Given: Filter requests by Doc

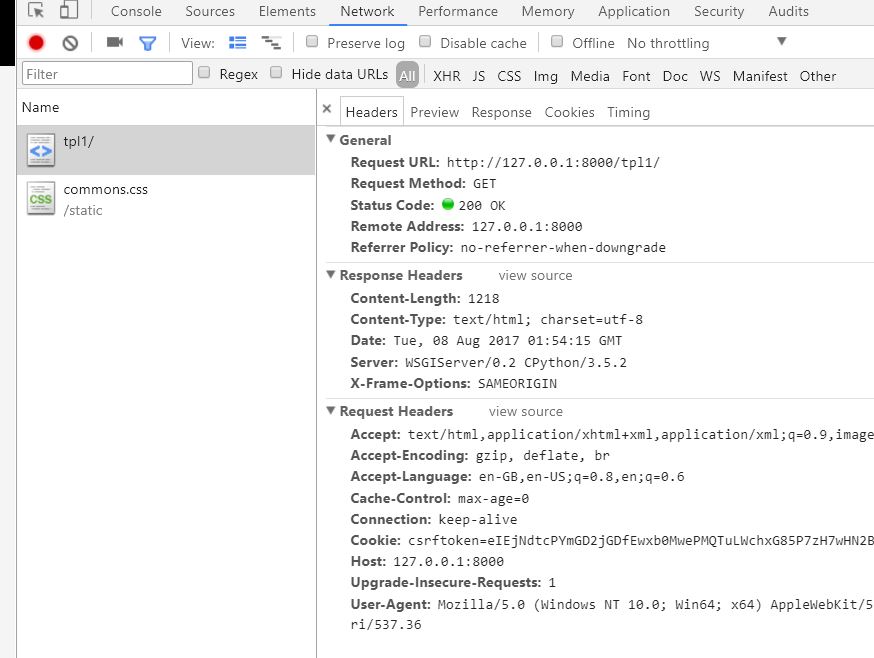Looking at the screenshot, I should 675,76.
